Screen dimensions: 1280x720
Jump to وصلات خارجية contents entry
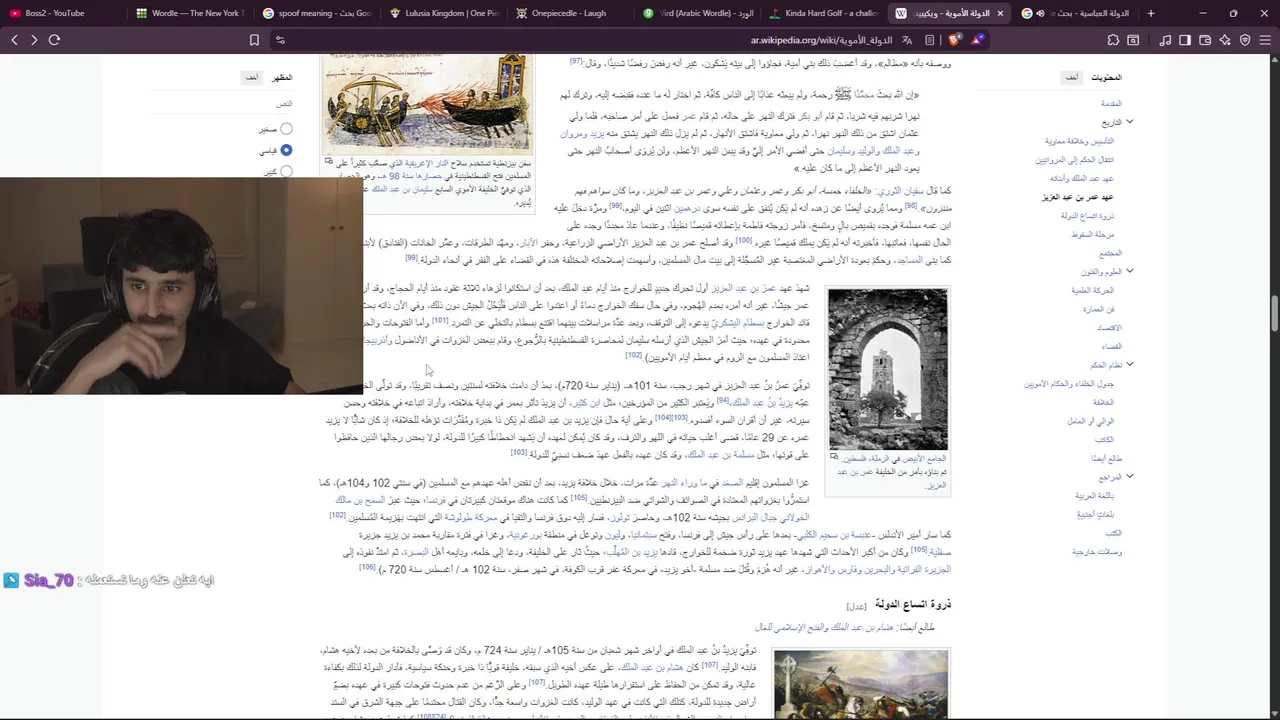click(1097, 552)
